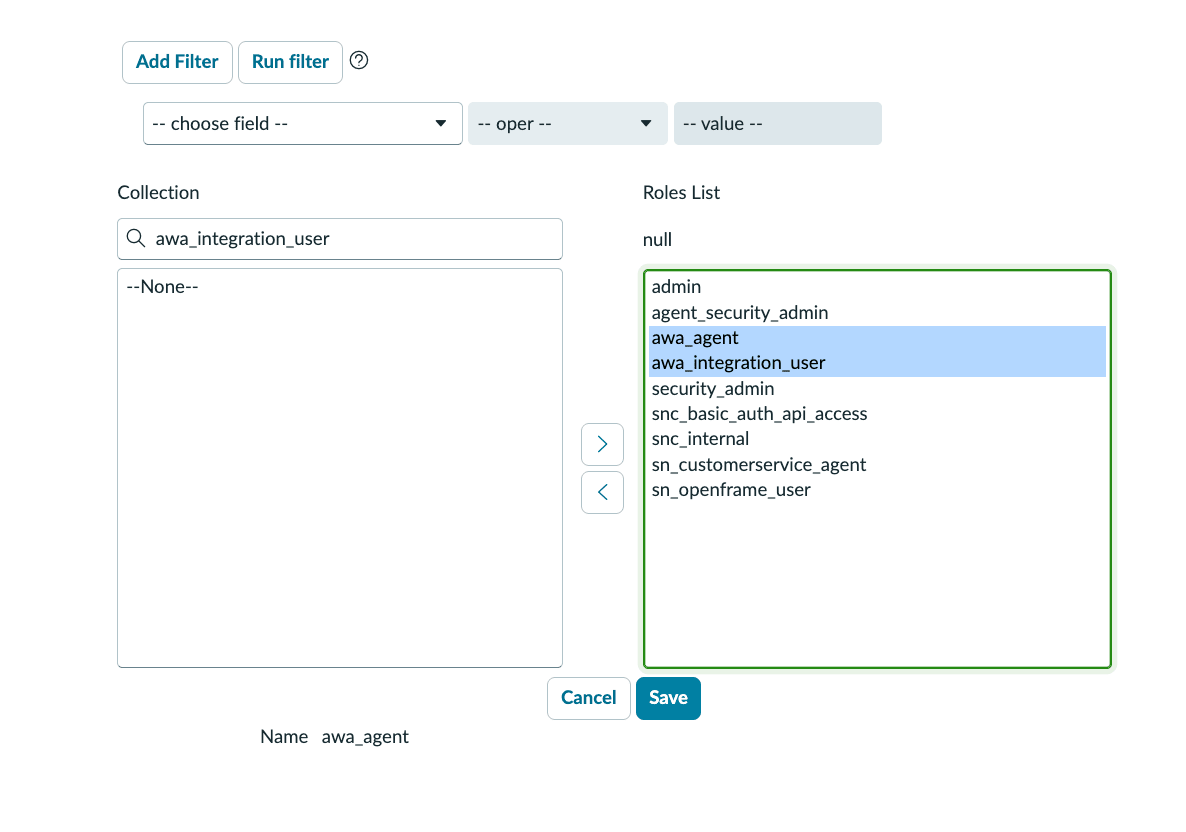Click the Roles List heading
The image size is (1186, 832).
click(x=681, y=193)
